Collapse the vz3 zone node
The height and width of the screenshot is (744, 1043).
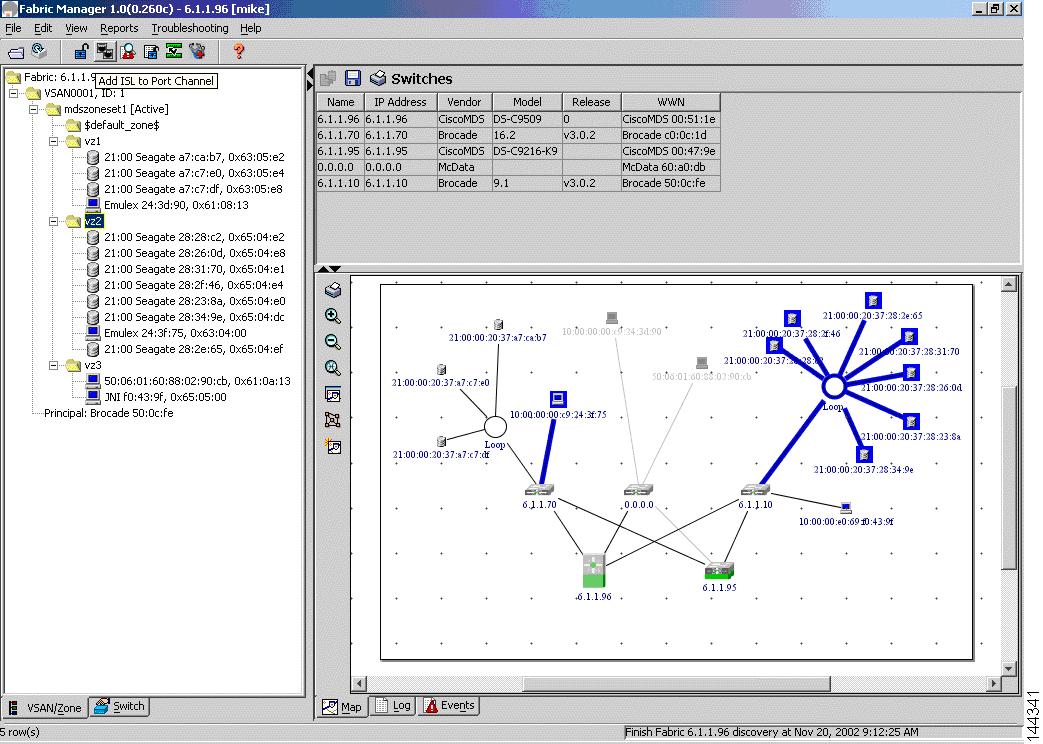coord(53,365)
